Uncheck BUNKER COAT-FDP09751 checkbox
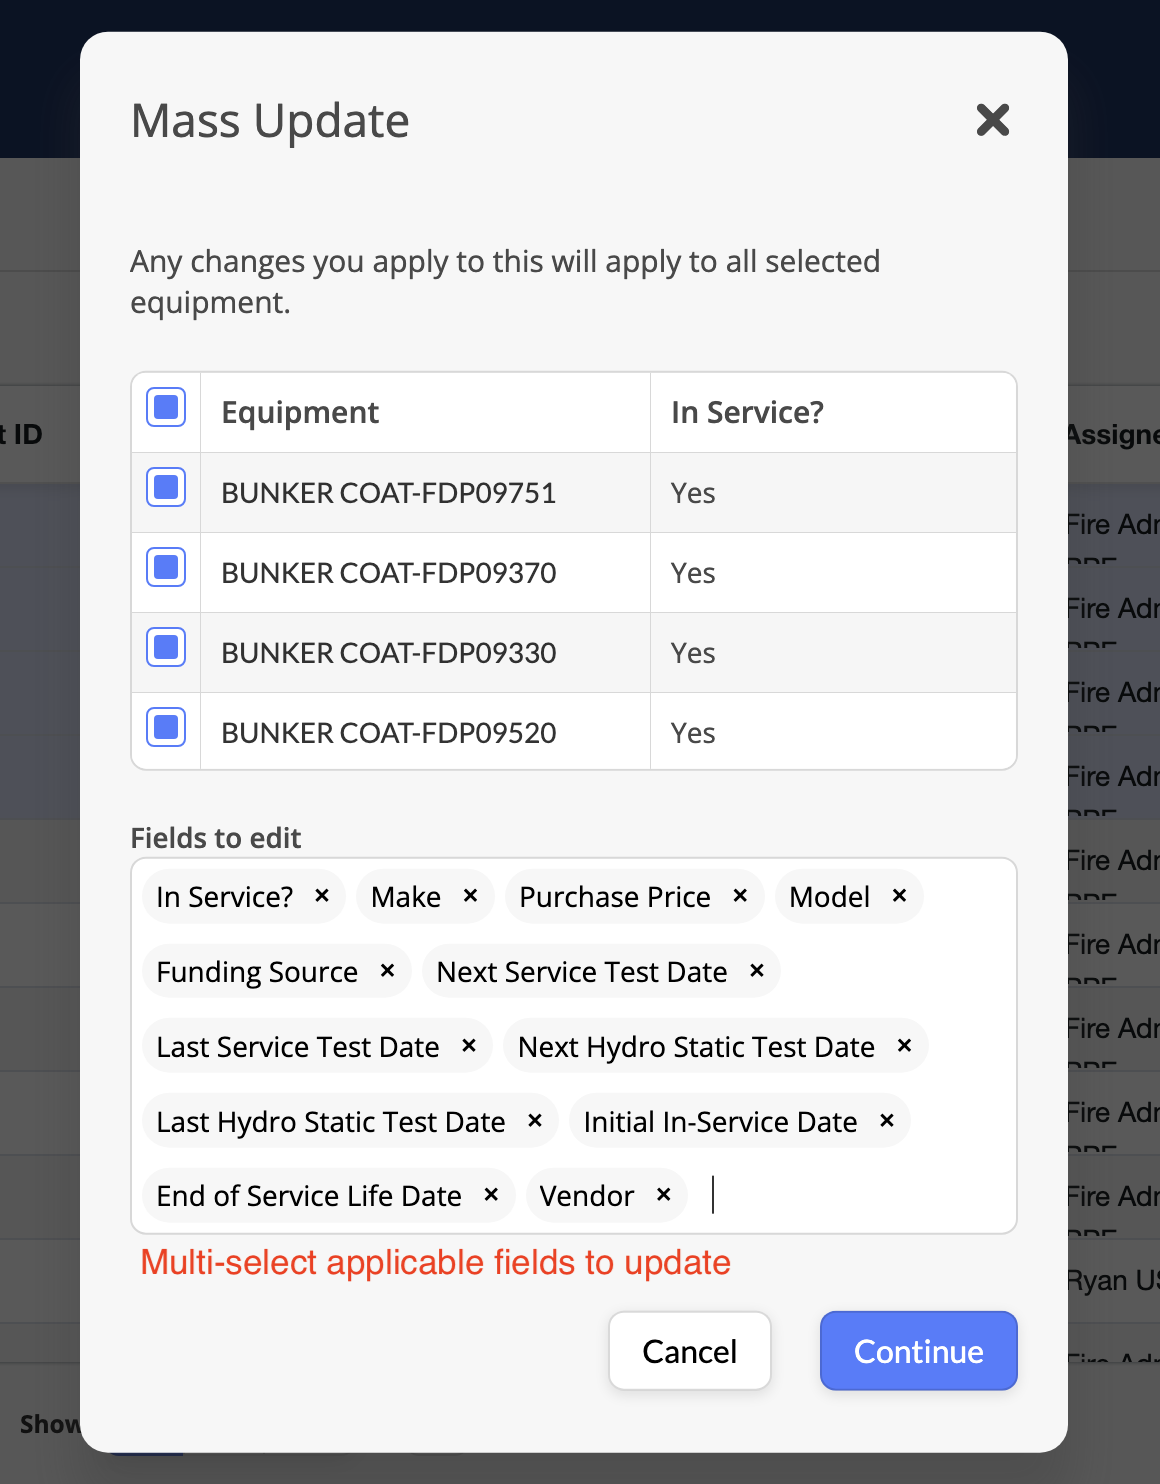The width and height of the screenshot is (1160, 1484). tap(166, 487)
